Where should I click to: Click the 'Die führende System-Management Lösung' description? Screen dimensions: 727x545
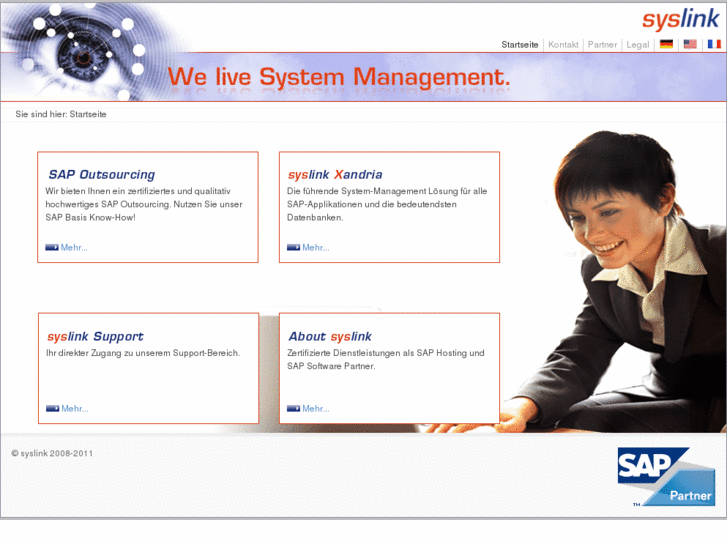[387, 204]
